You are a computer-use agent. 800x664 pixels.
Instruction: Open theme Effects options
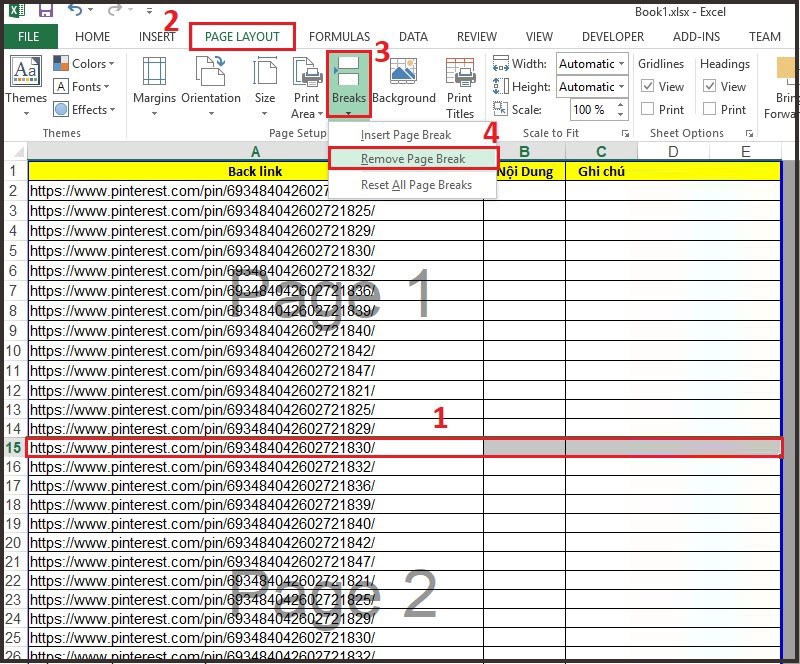(x=84, y=109)
